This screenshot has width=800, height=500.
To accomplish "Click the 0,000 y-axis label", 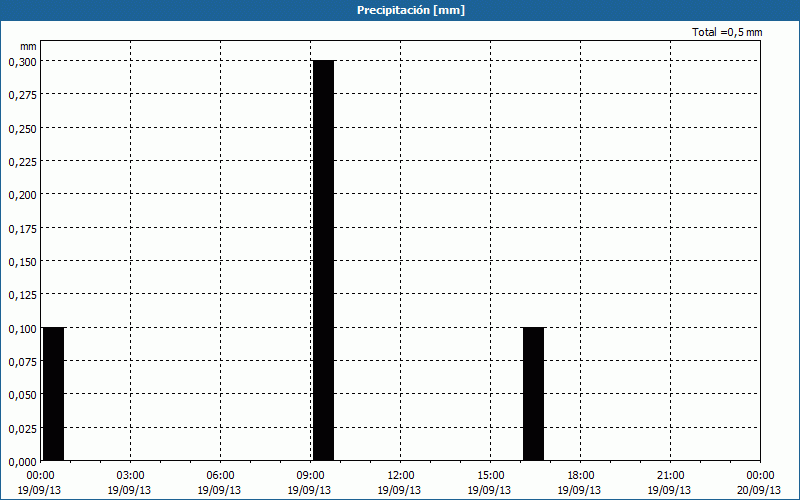I will pyautogui.click(x=22, y=462).
